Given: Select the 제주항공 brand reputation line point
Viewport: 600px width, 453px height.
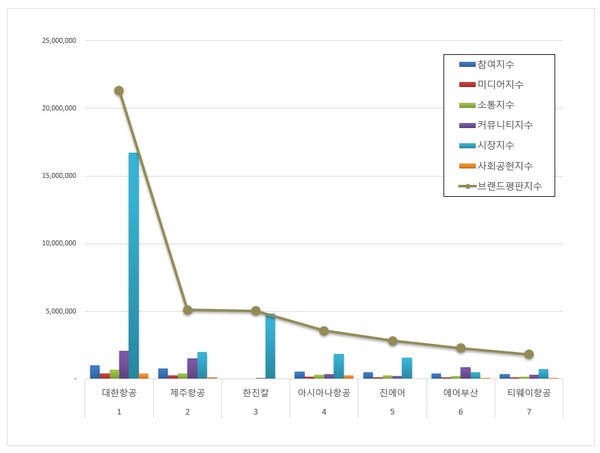Looking at the screenshot, I should click(x=187, y=310).
